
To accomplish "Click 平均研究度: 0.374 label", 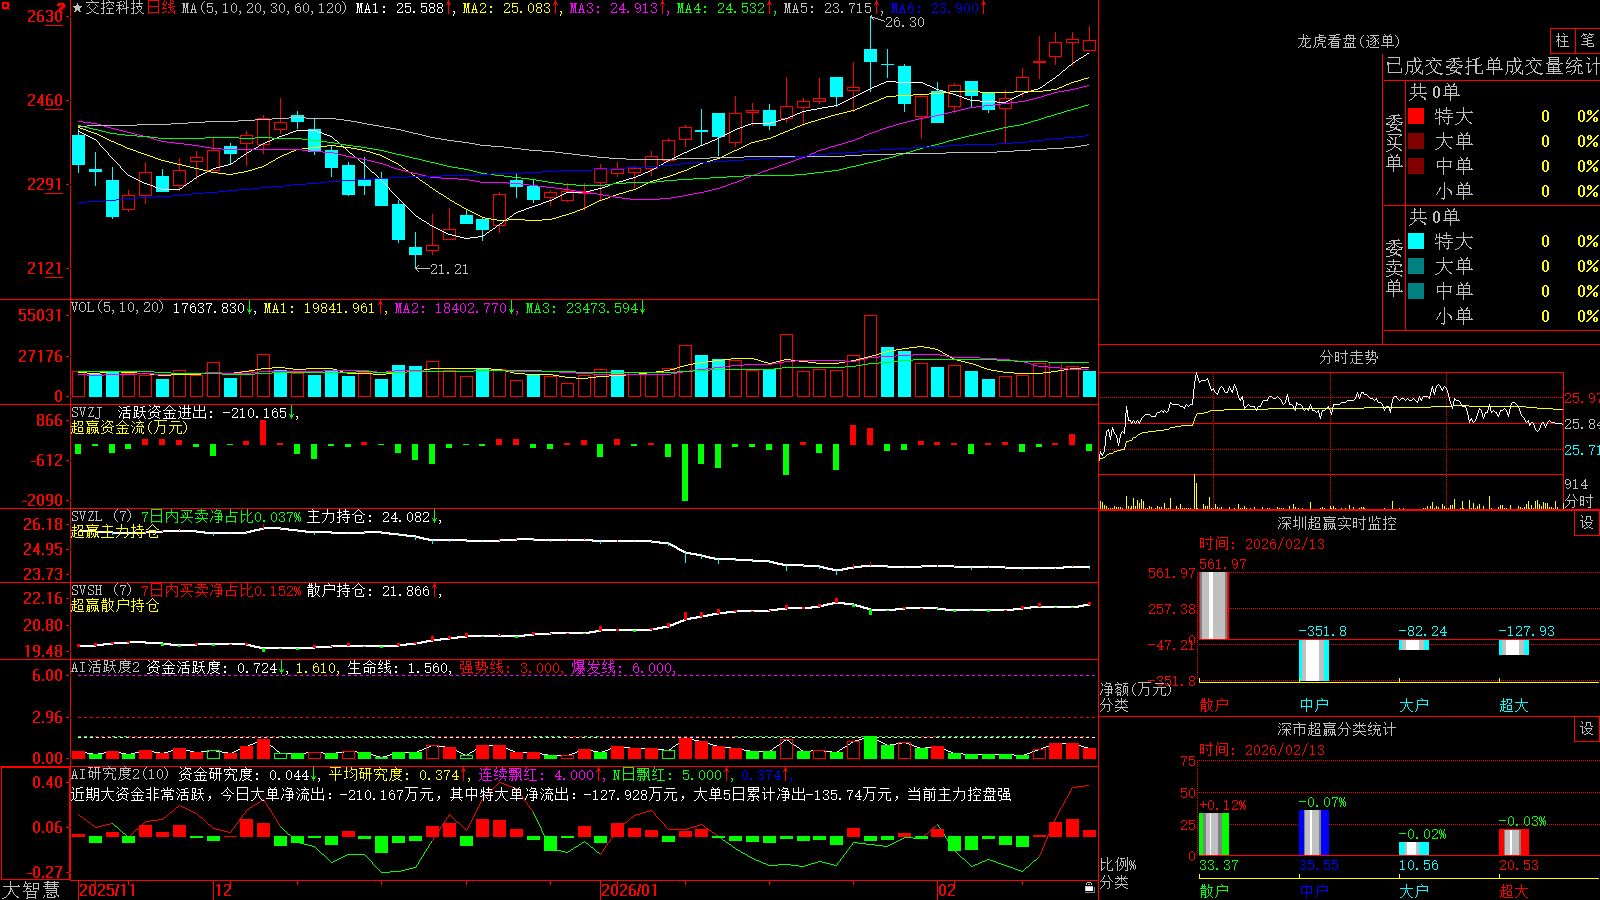I will (x=398, y=774).
